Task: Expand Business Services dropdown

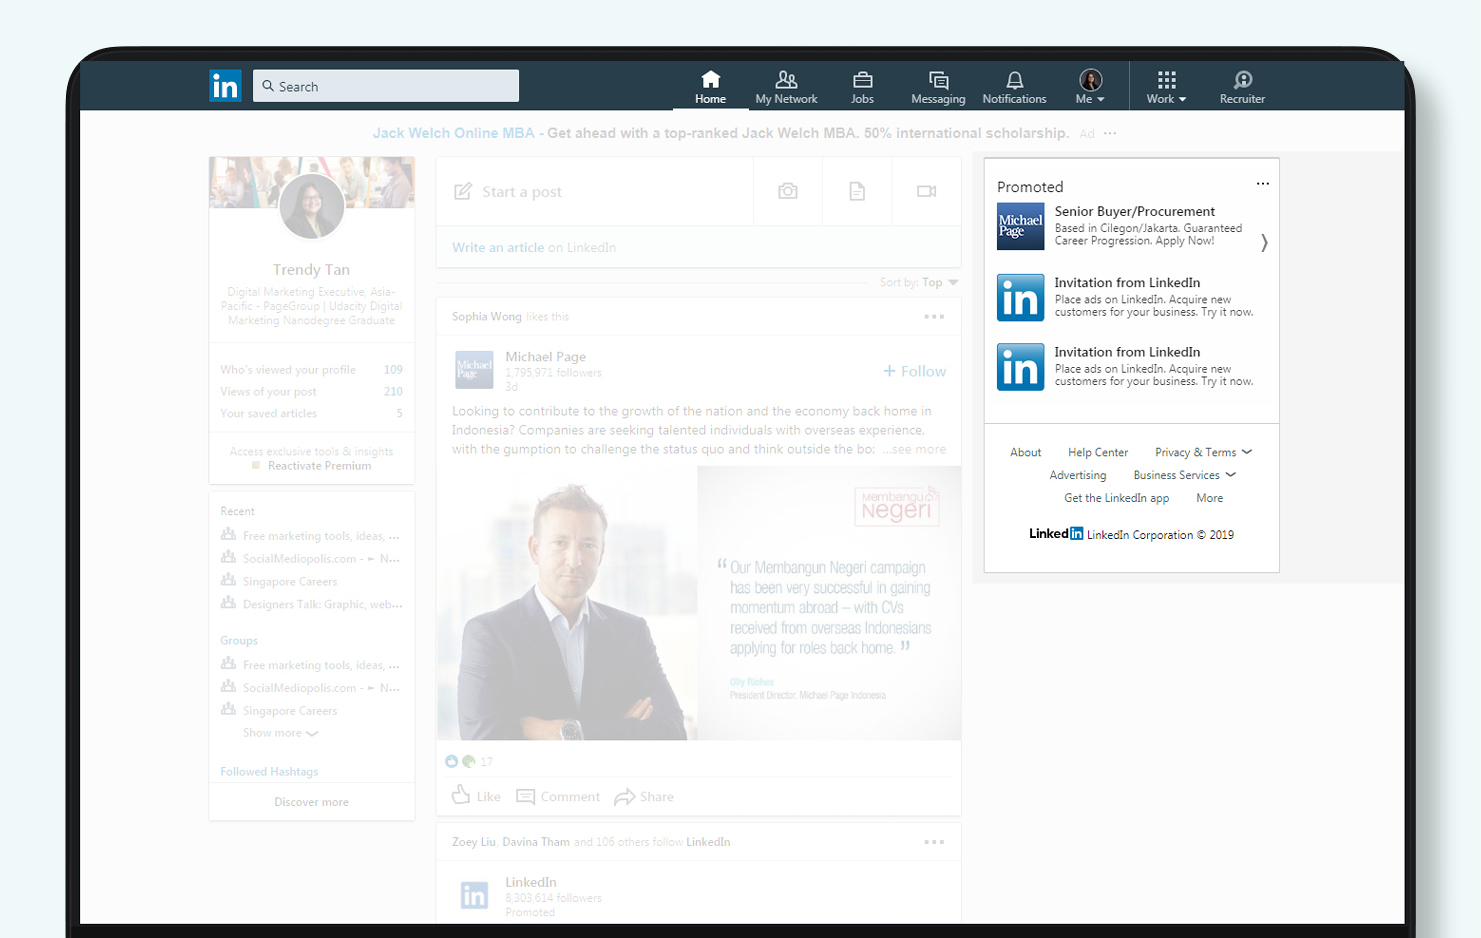Action: pyautogui.click(x=1184, y=476)
